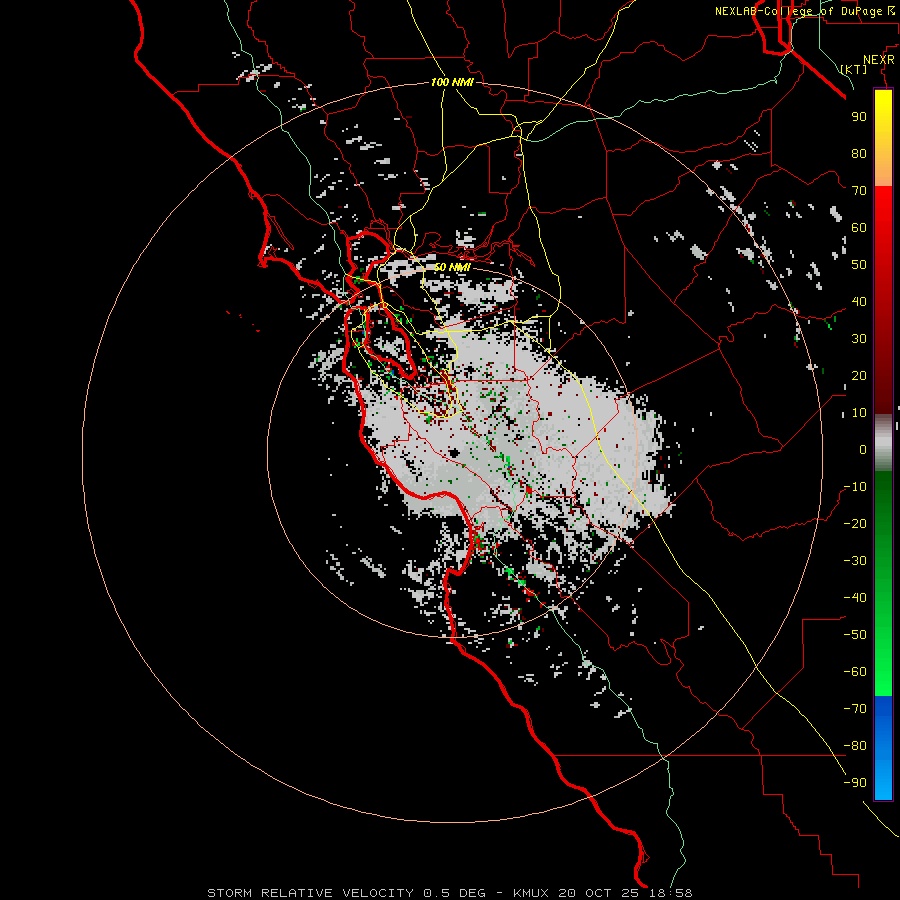900x900 pixels.
Task: Click the positive 60 scale value
Action: coord(859,227)
